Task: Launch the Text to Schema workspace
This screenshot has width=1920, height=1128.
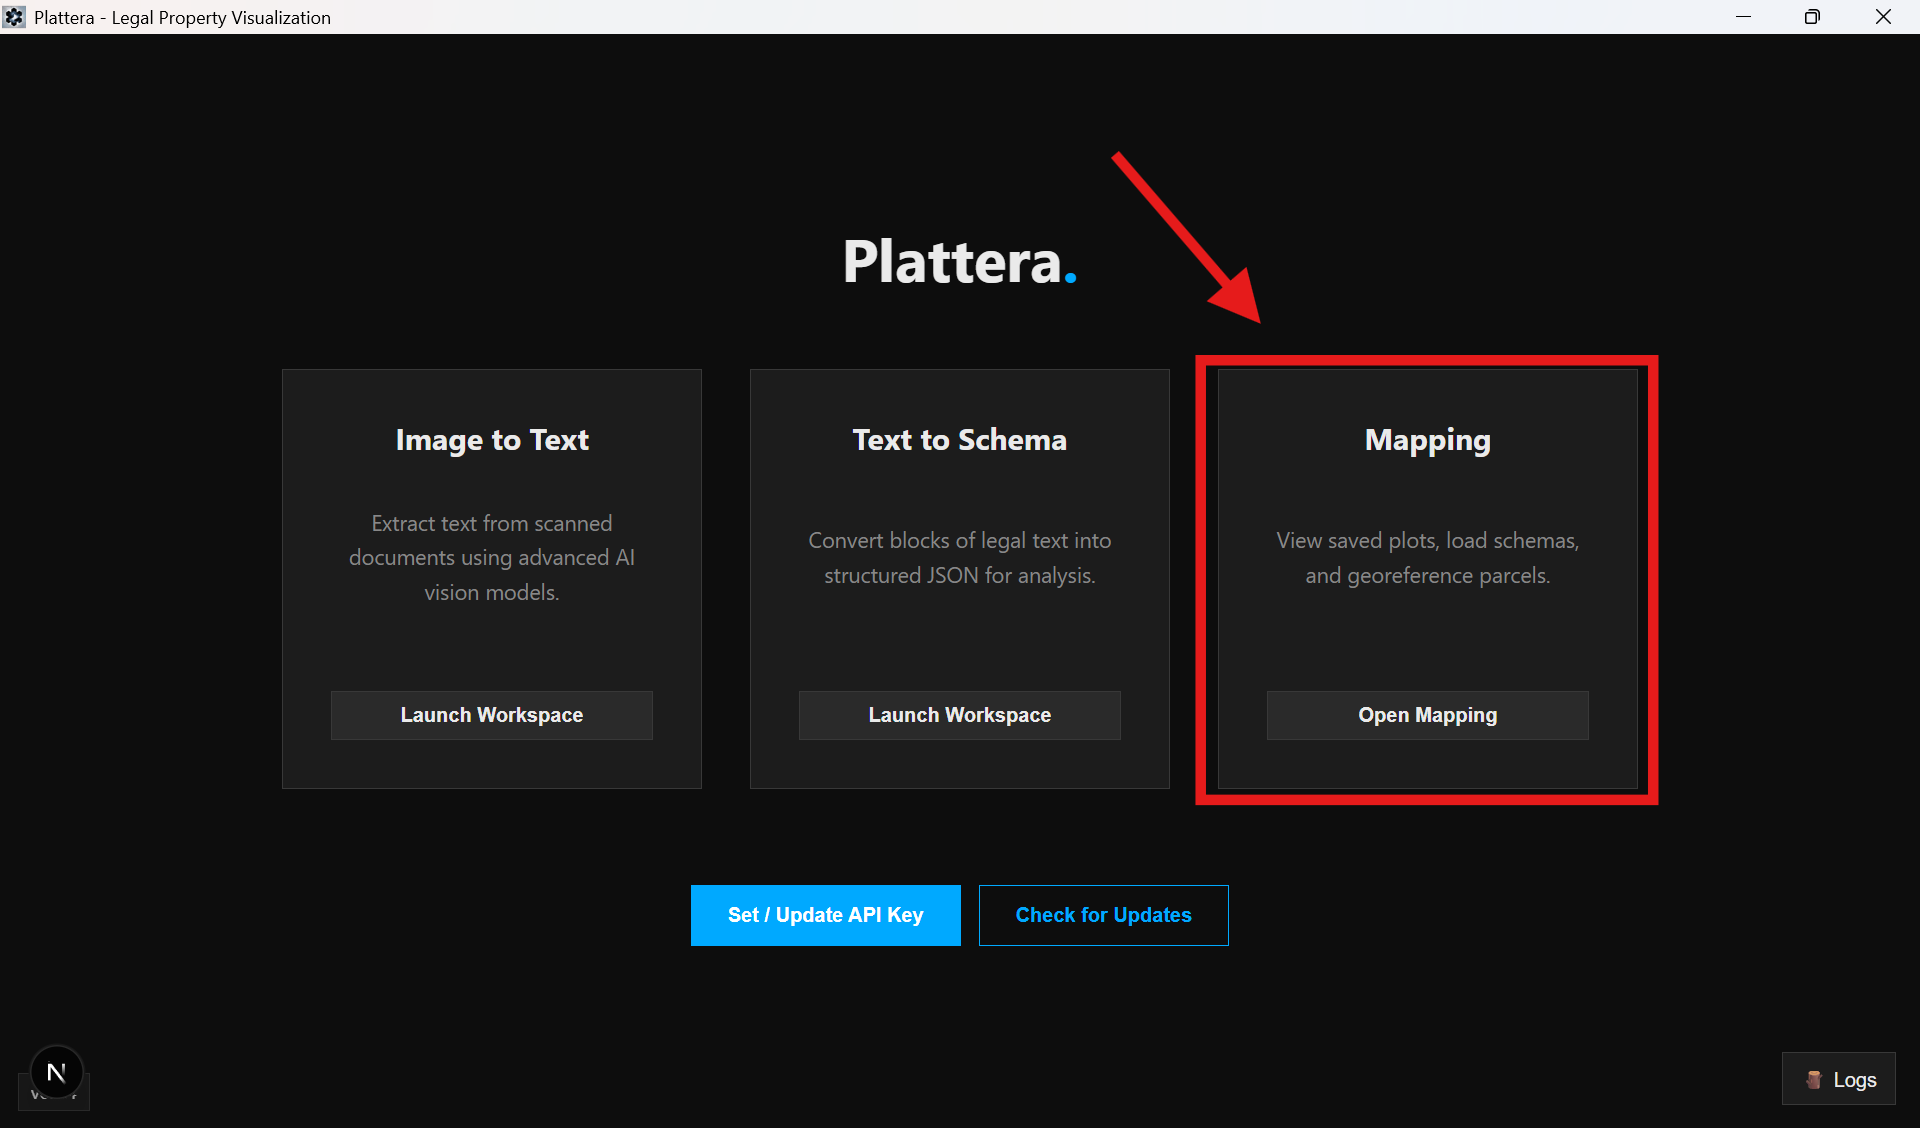Action: coord(959,715)
